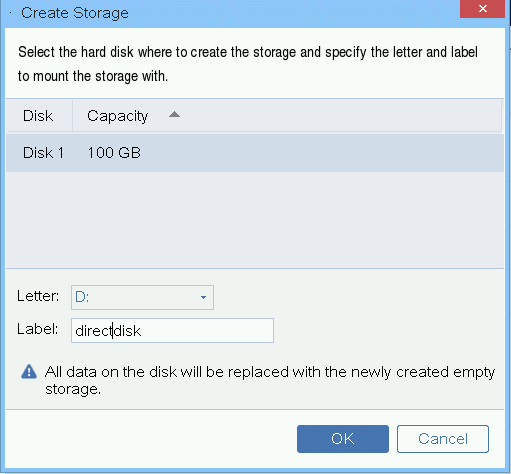Viewport: 511px width, 474px height.
Task: Toggle the Capacity sort arrow
Action: [x=174, y=115]
